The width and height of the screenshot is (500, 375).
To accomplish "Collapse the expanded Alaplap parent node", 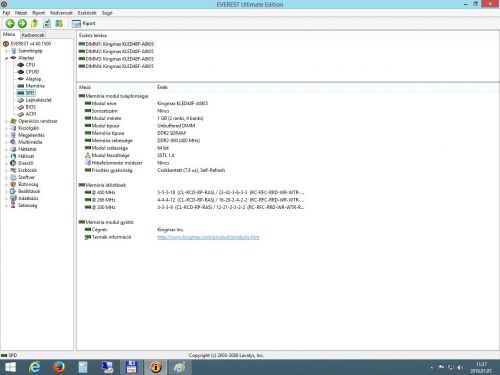I will 7,58.
